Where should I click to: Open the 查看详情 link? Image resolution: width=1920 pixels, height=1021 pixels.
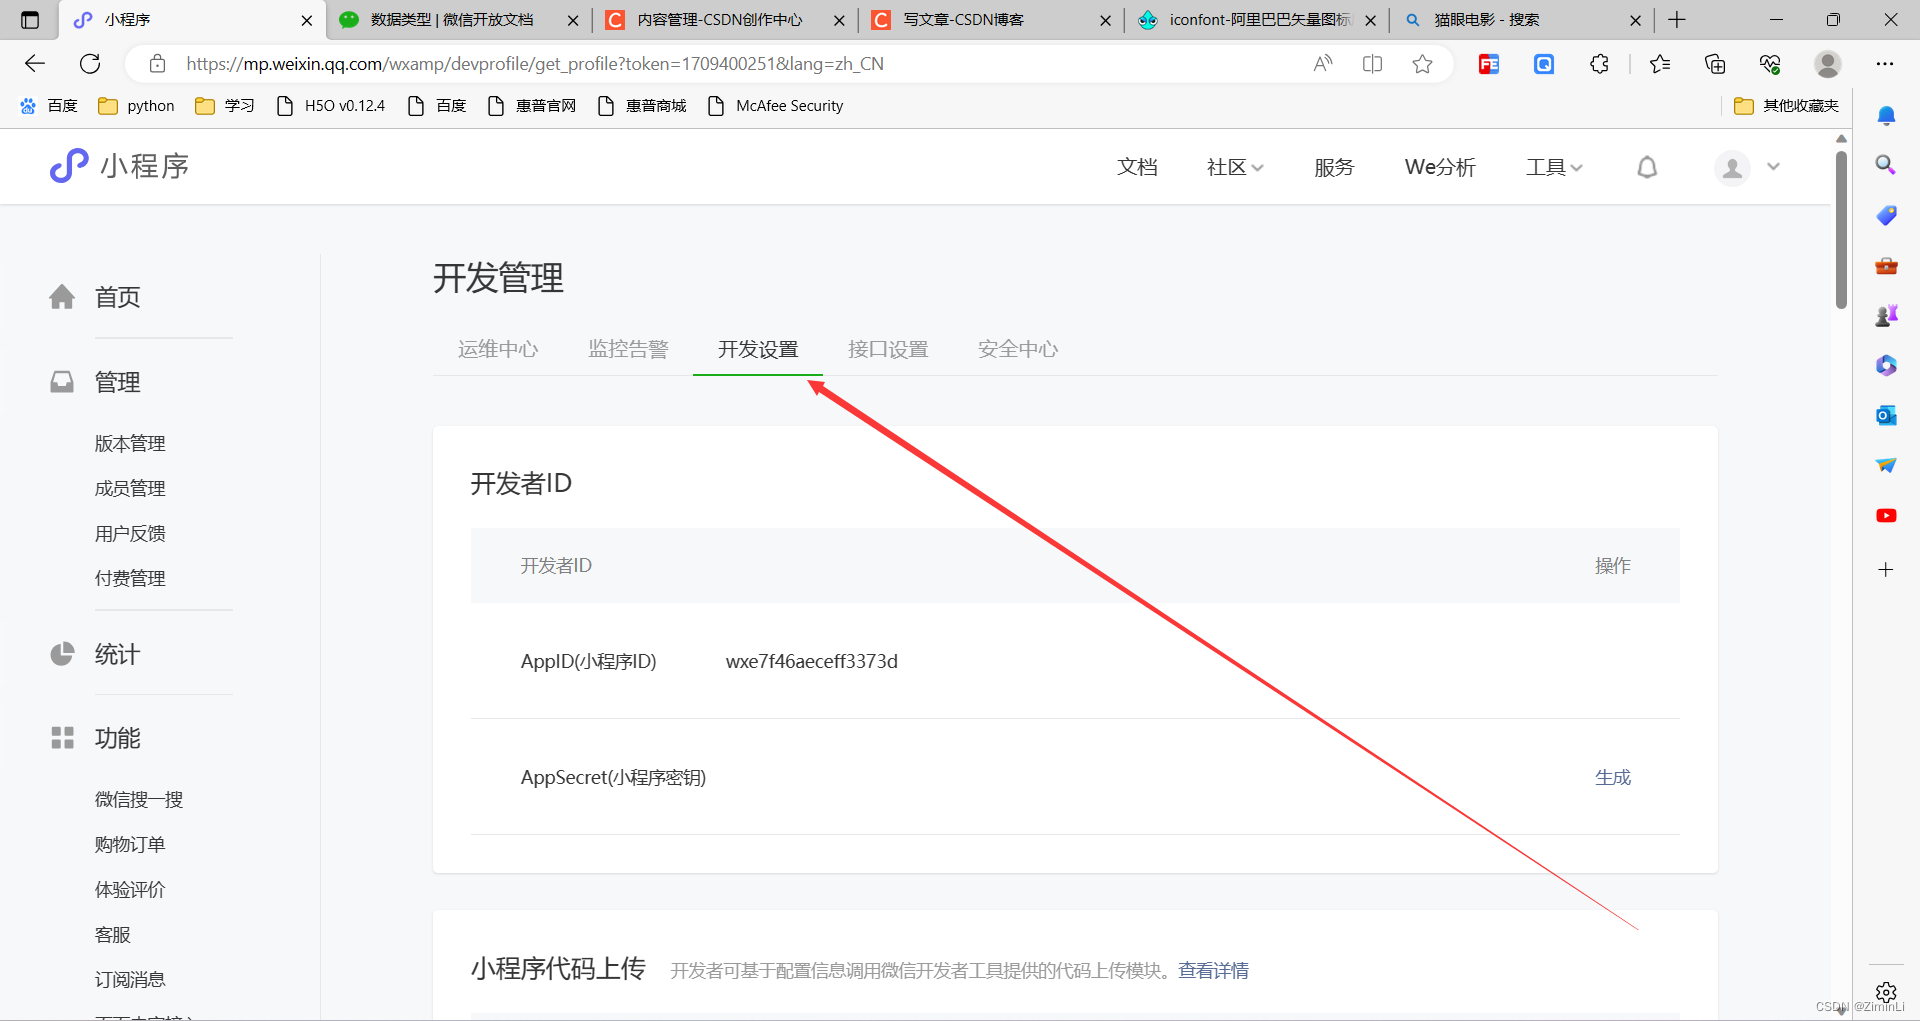point(1213,970)
